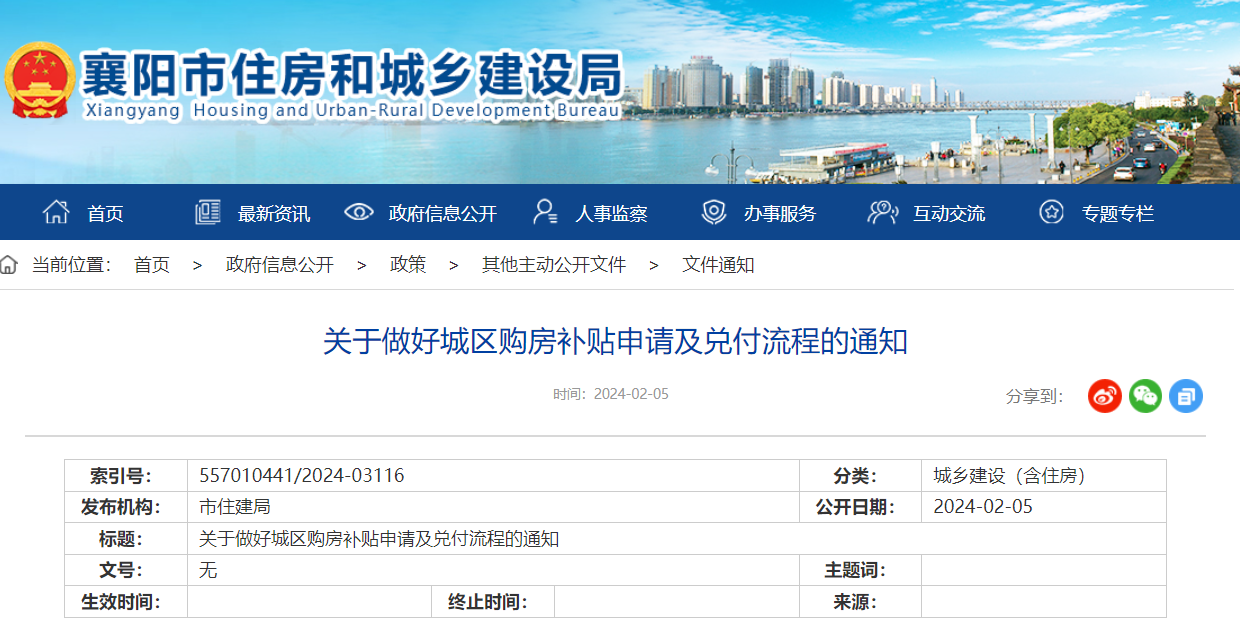Open the 最新资讯 menu item
1240x629 pixels.
coord(274,213)
